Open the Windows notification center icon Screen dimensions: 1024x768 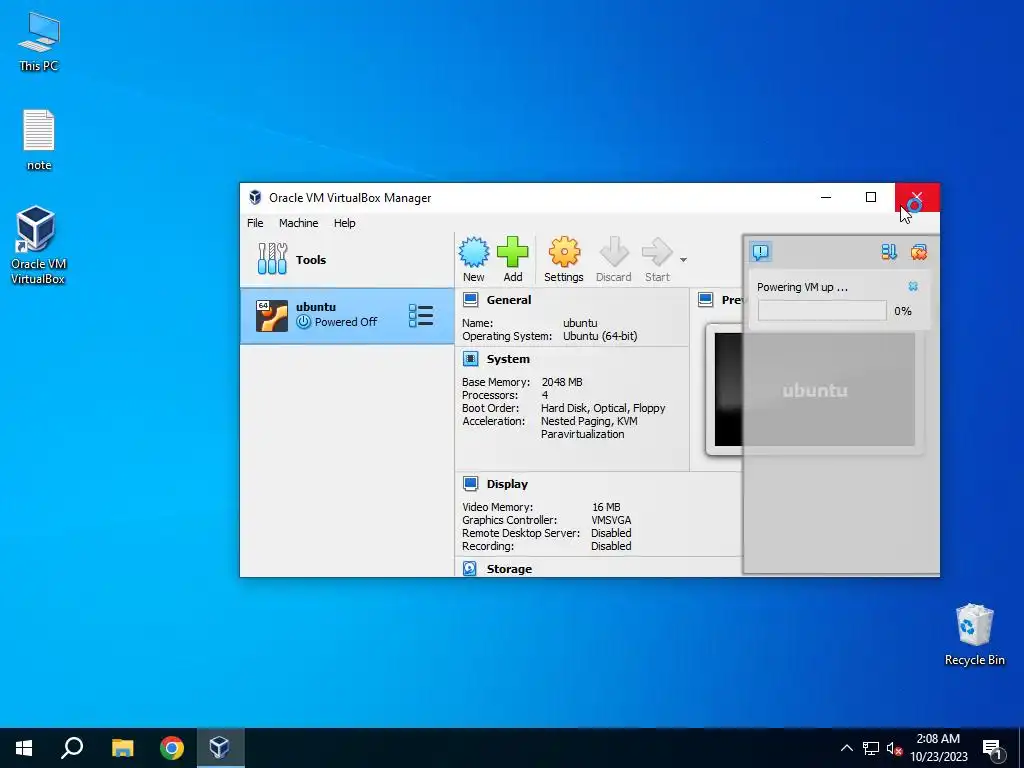[992, 748]
